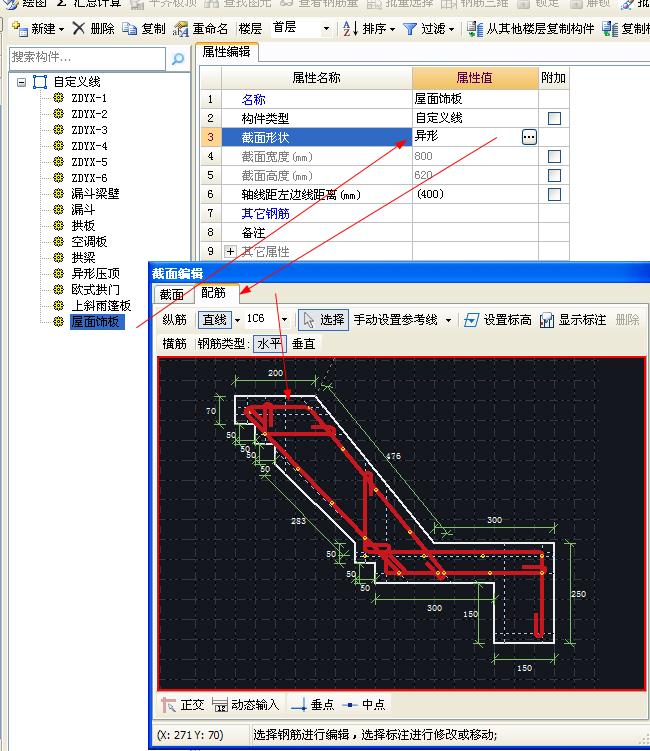Click the 删除 delete X icon
Viewport: 650px width, 751px height.
coord(79,29)
